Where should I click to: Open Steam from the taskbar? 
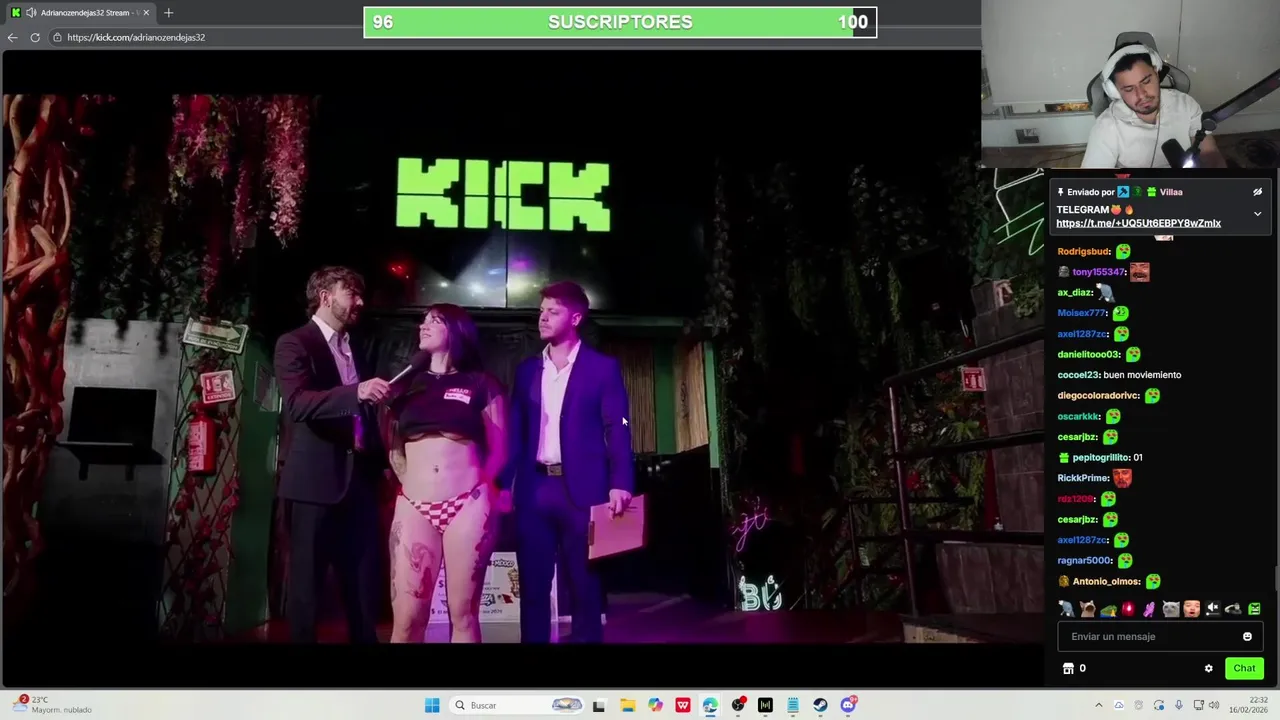pos(820,705)
